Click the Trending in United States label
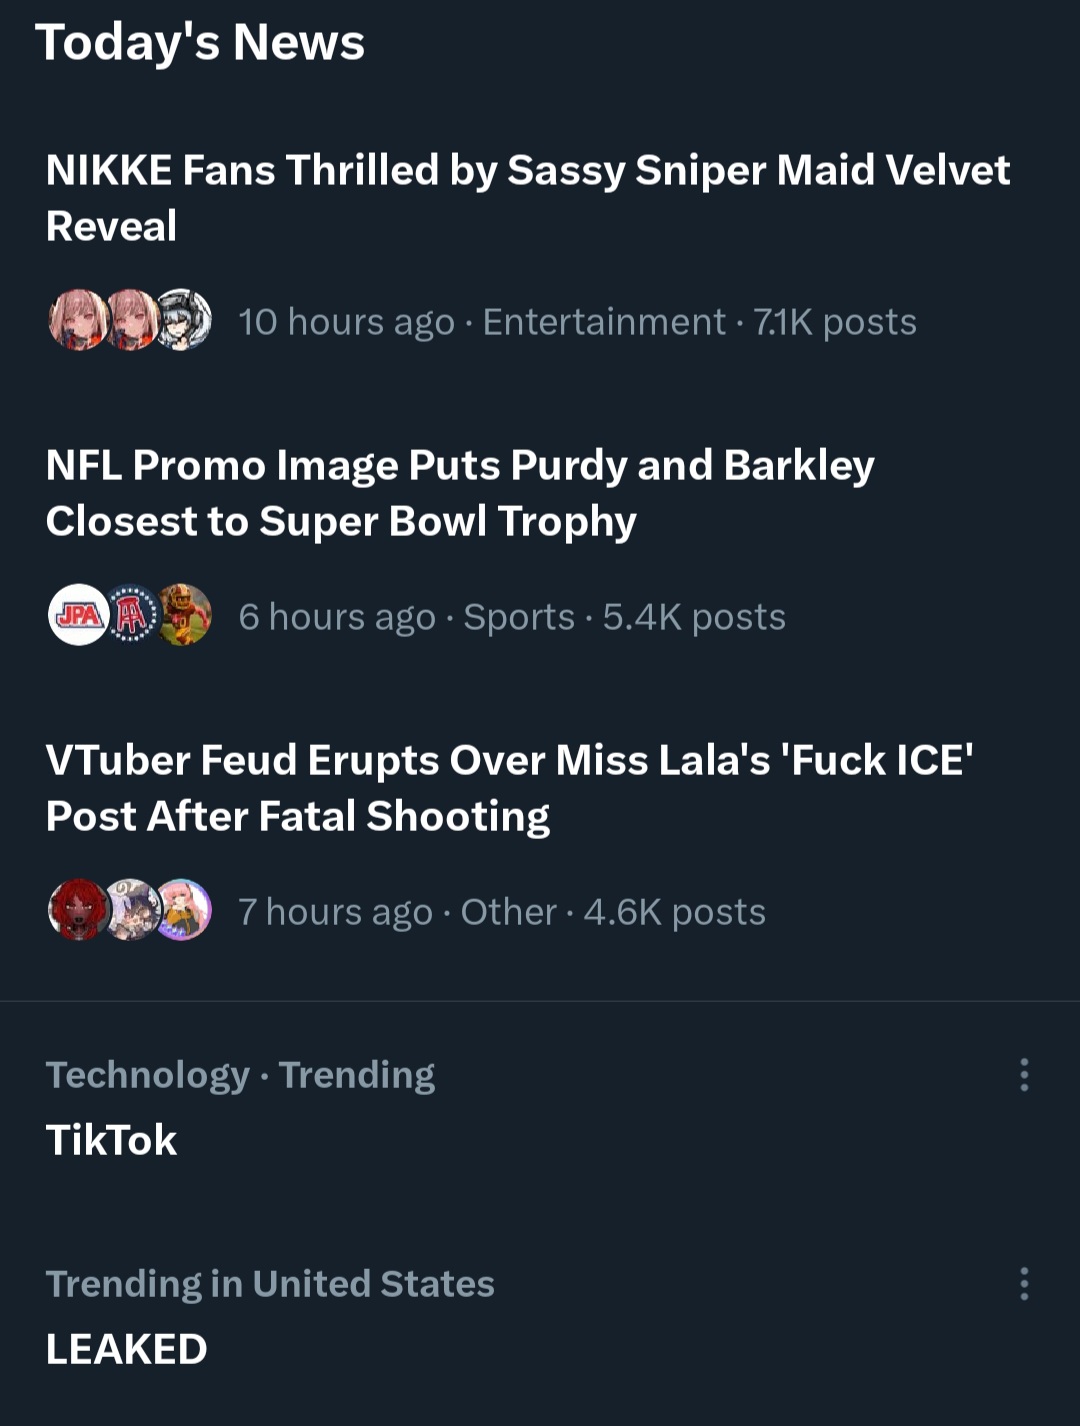The height and width of the screenshot is (1426, 1080). [270, 1284]
